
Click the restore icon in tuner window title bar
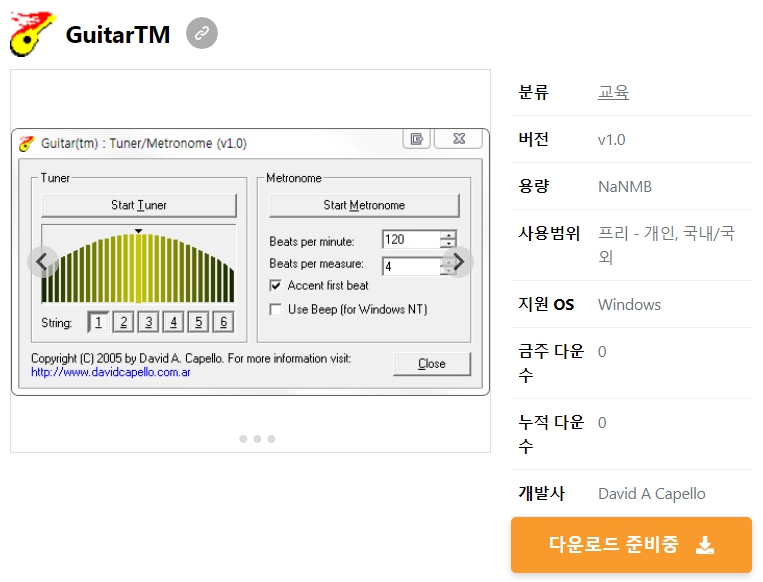tap(417, 139)
